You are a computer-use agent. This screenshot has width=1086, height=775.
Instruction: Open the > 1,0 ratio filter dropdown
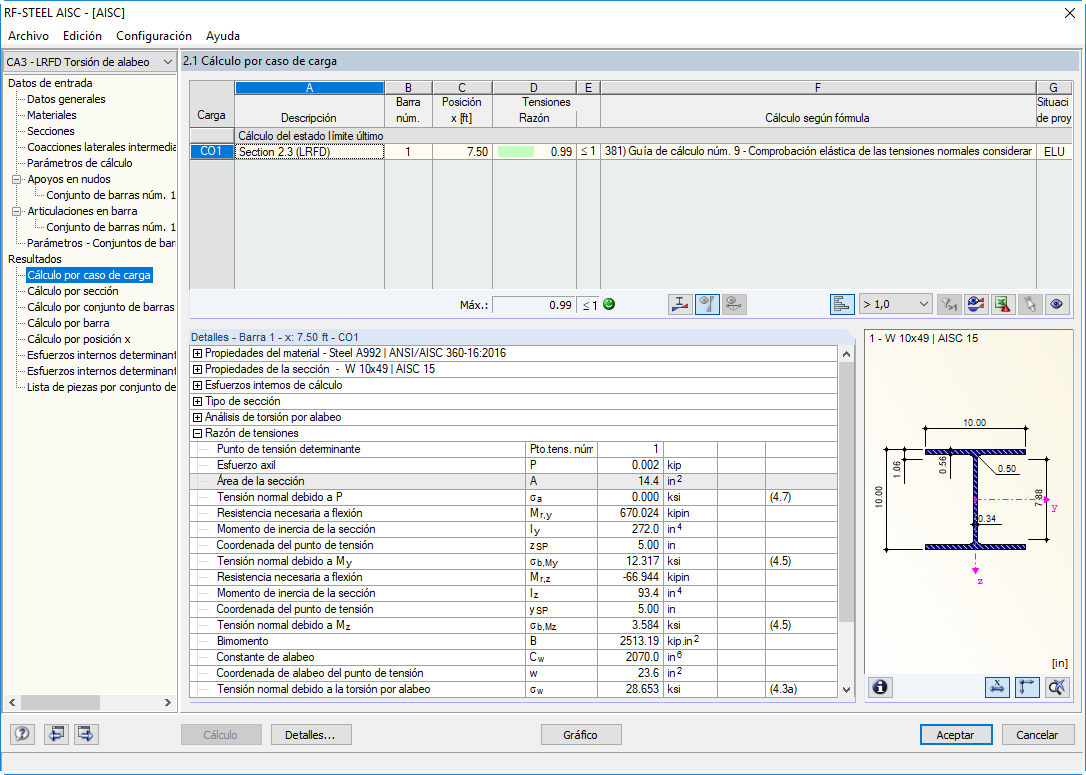coord(896,304)
